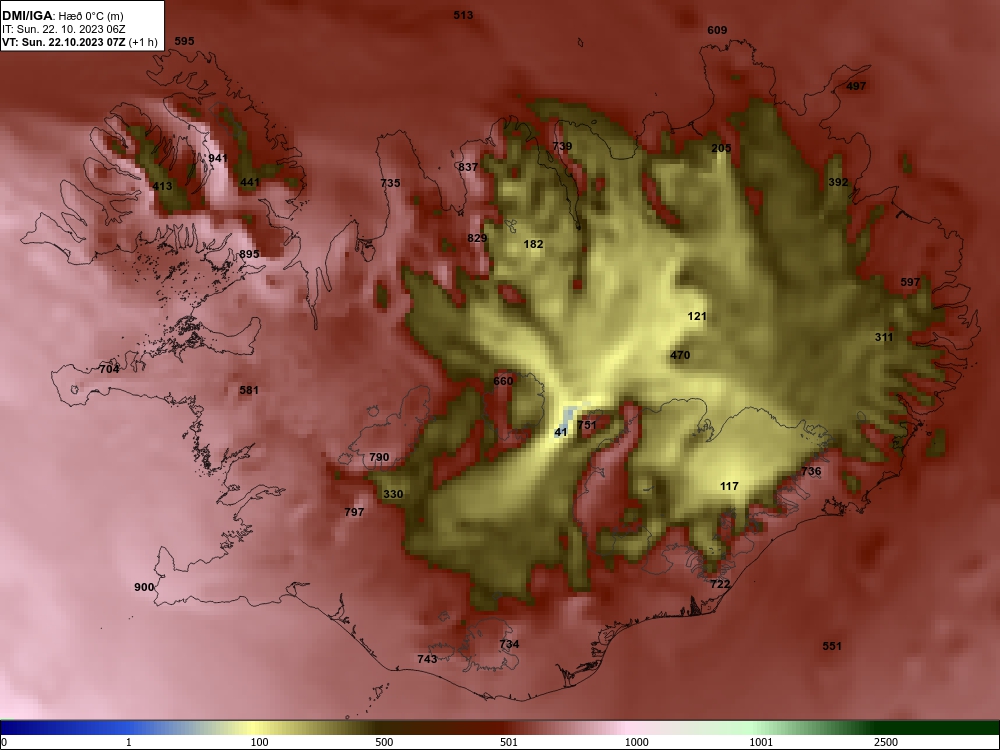The height and width of the screenshot is (750, 1000).
Task: Click the value 470 on the map
Action: [x=680, y=355]
